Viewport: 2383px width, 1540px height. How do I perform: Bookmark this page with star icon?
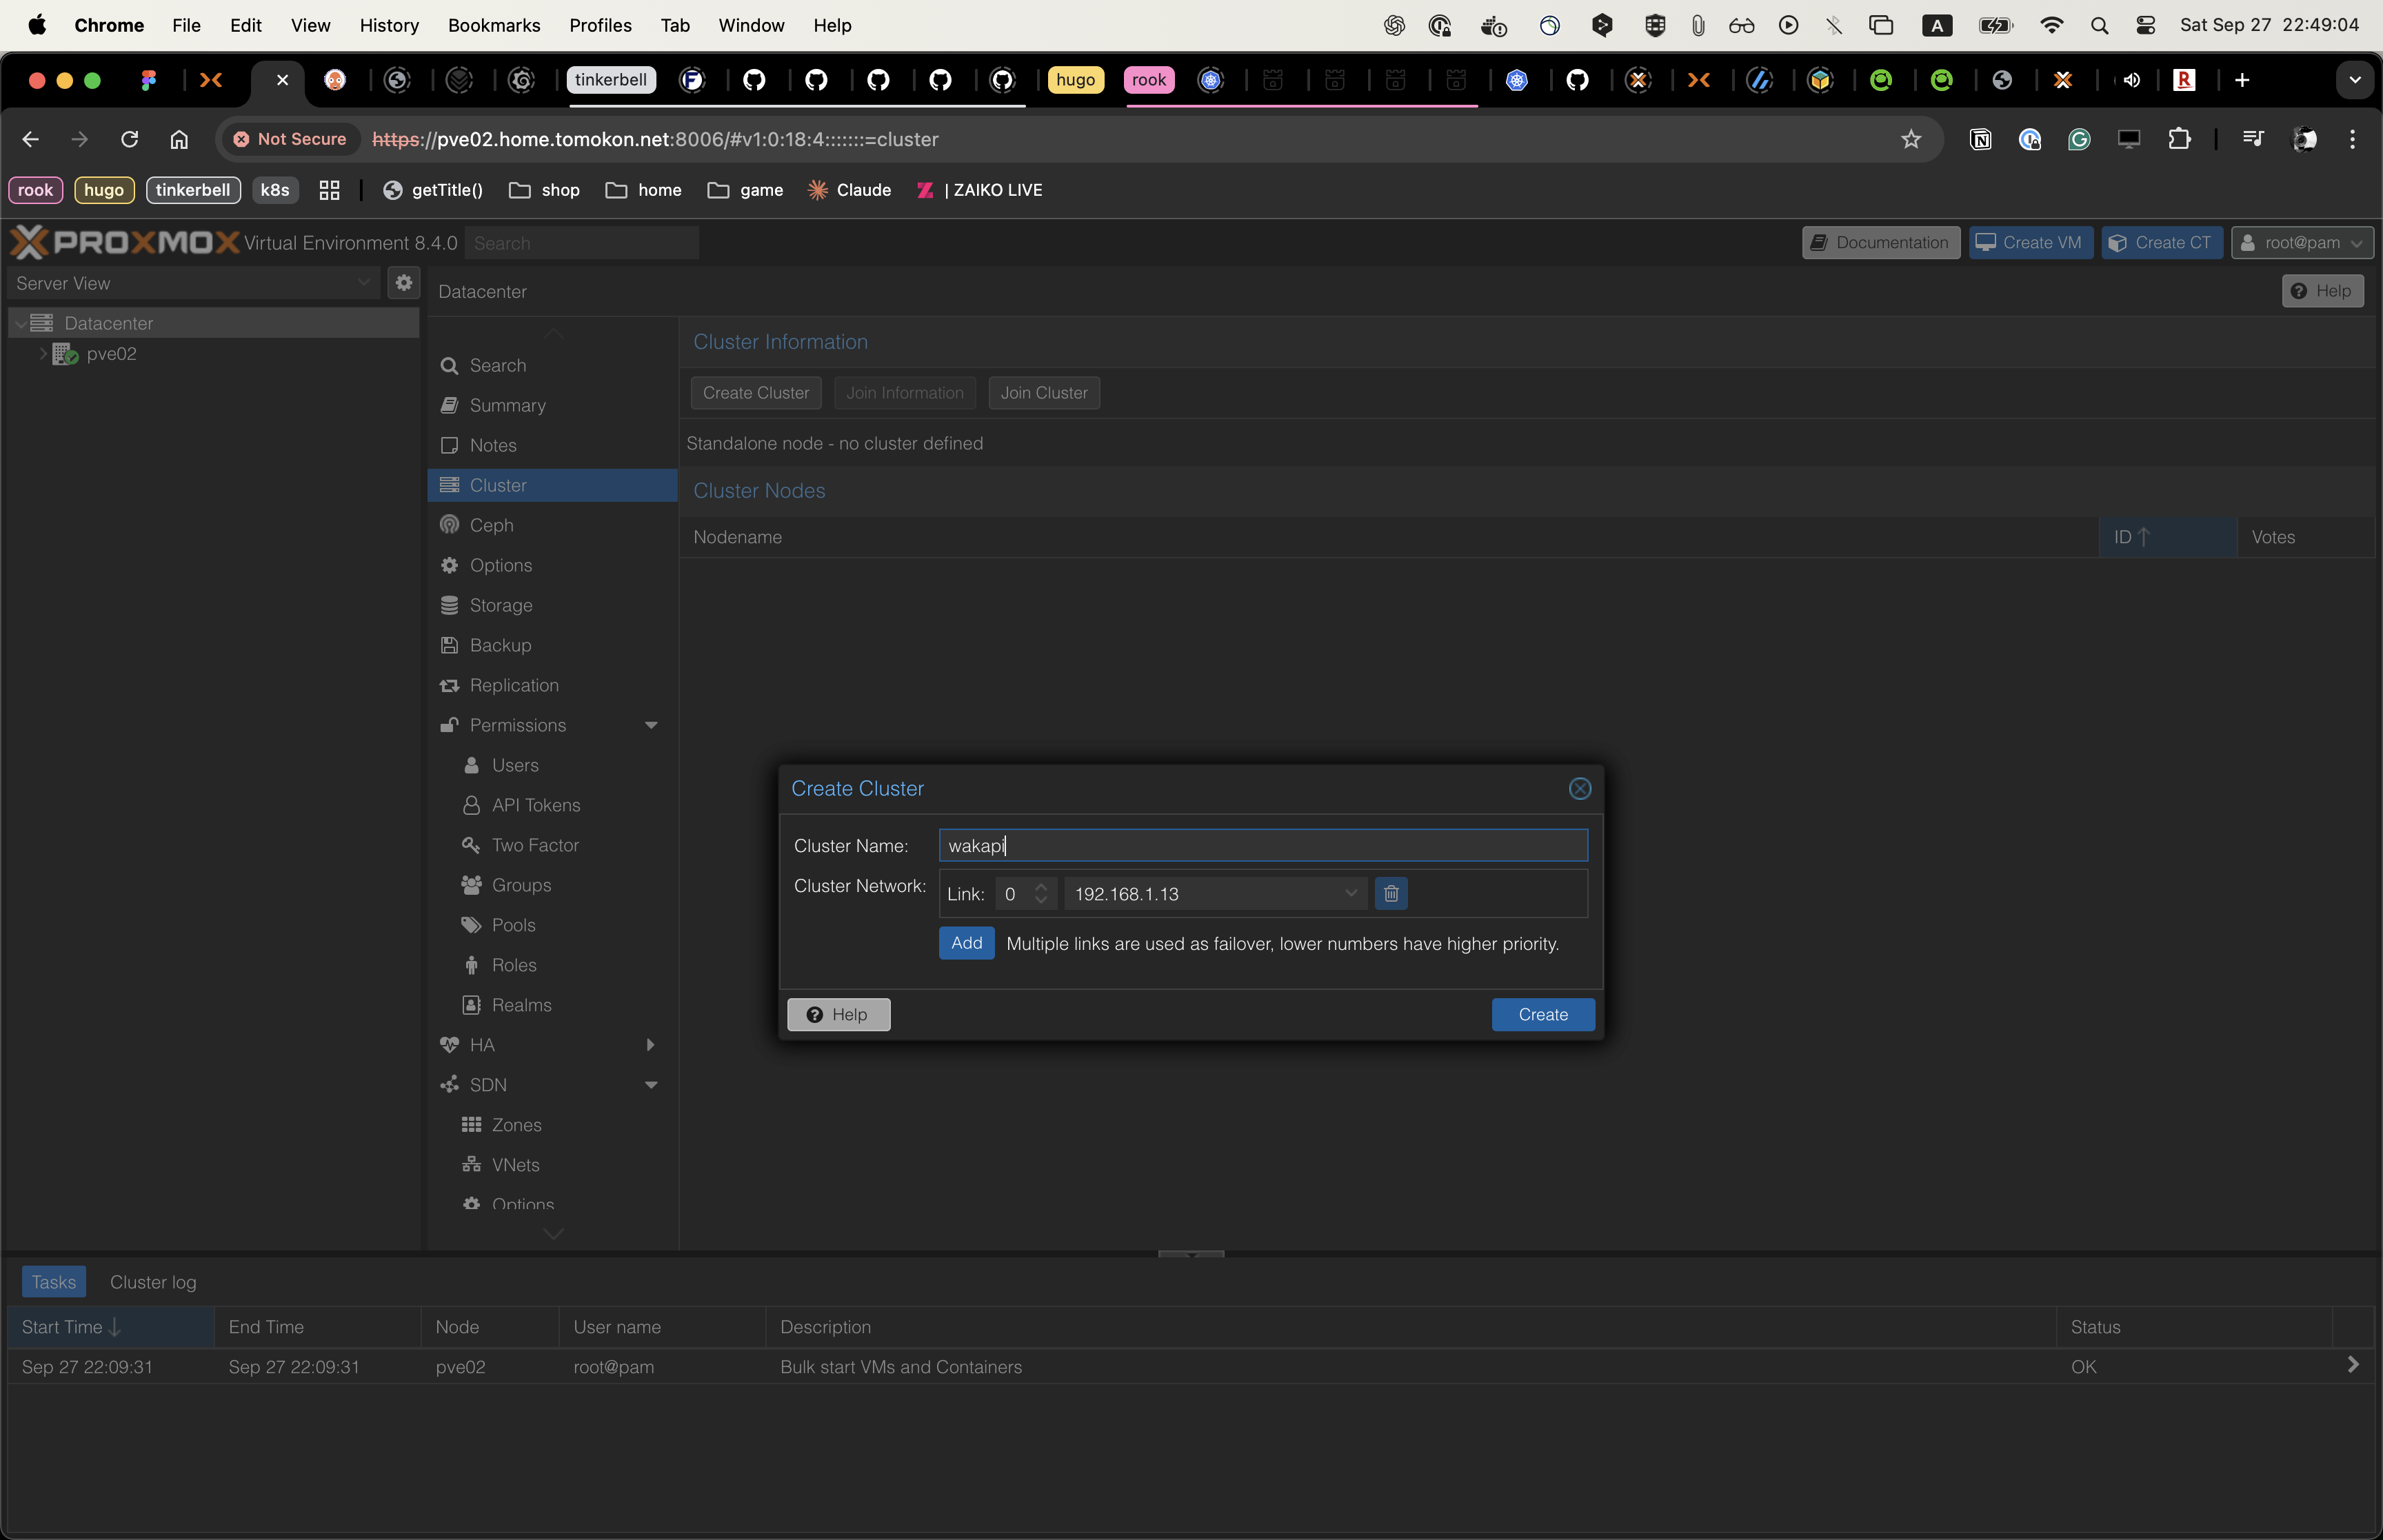1910,139
